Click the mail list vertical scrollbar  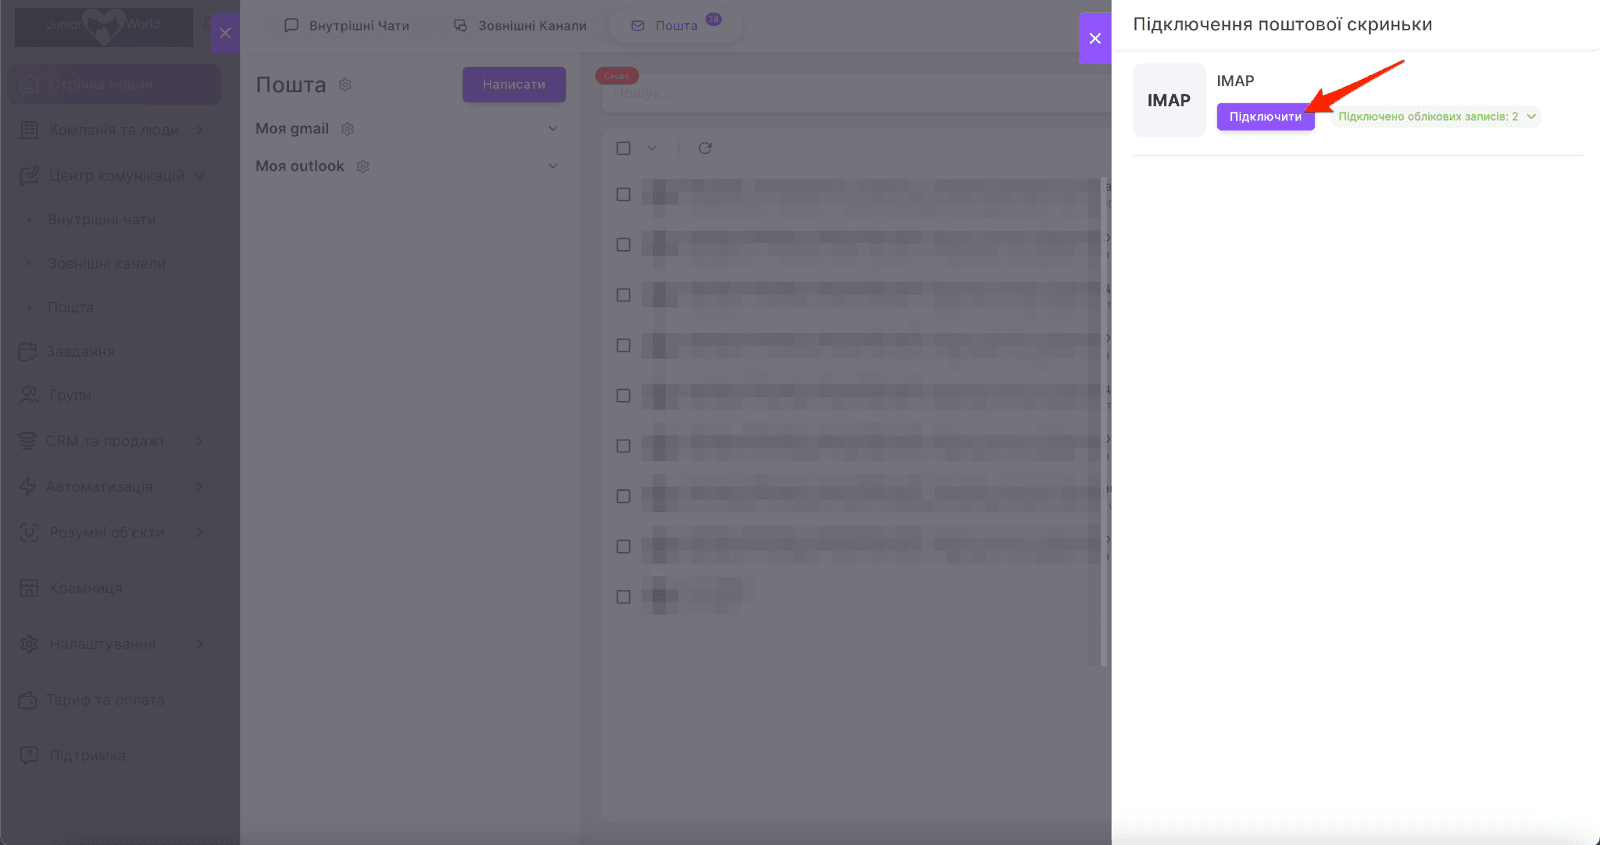point(1103,420)
